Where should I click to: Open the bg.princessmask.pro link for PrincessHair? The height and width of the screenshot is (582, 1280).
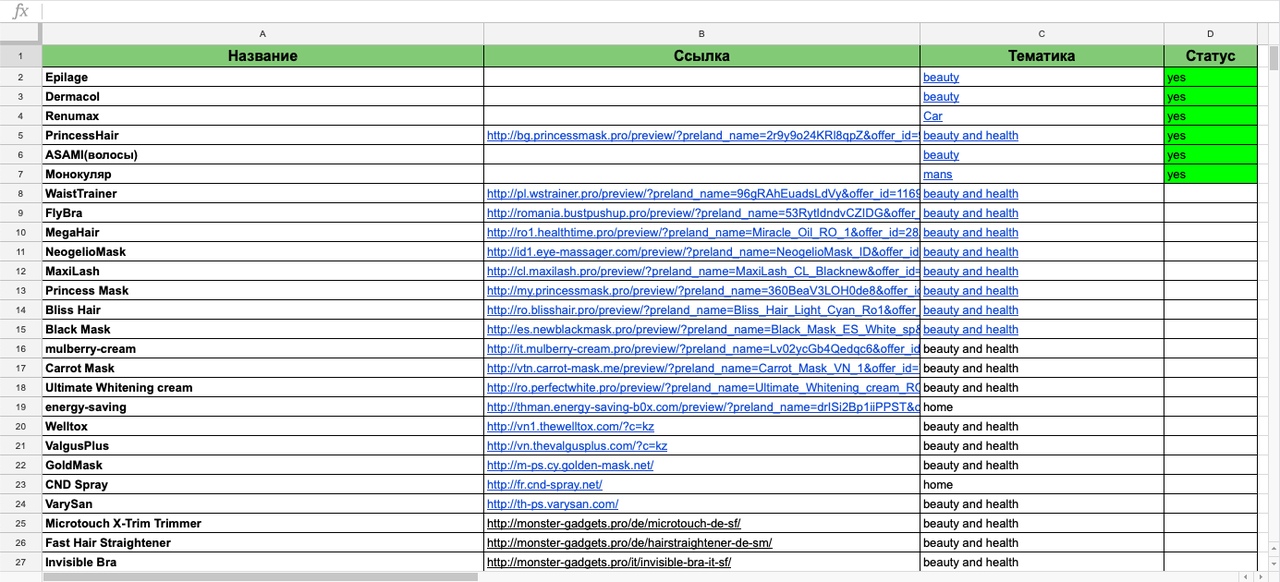702,135
